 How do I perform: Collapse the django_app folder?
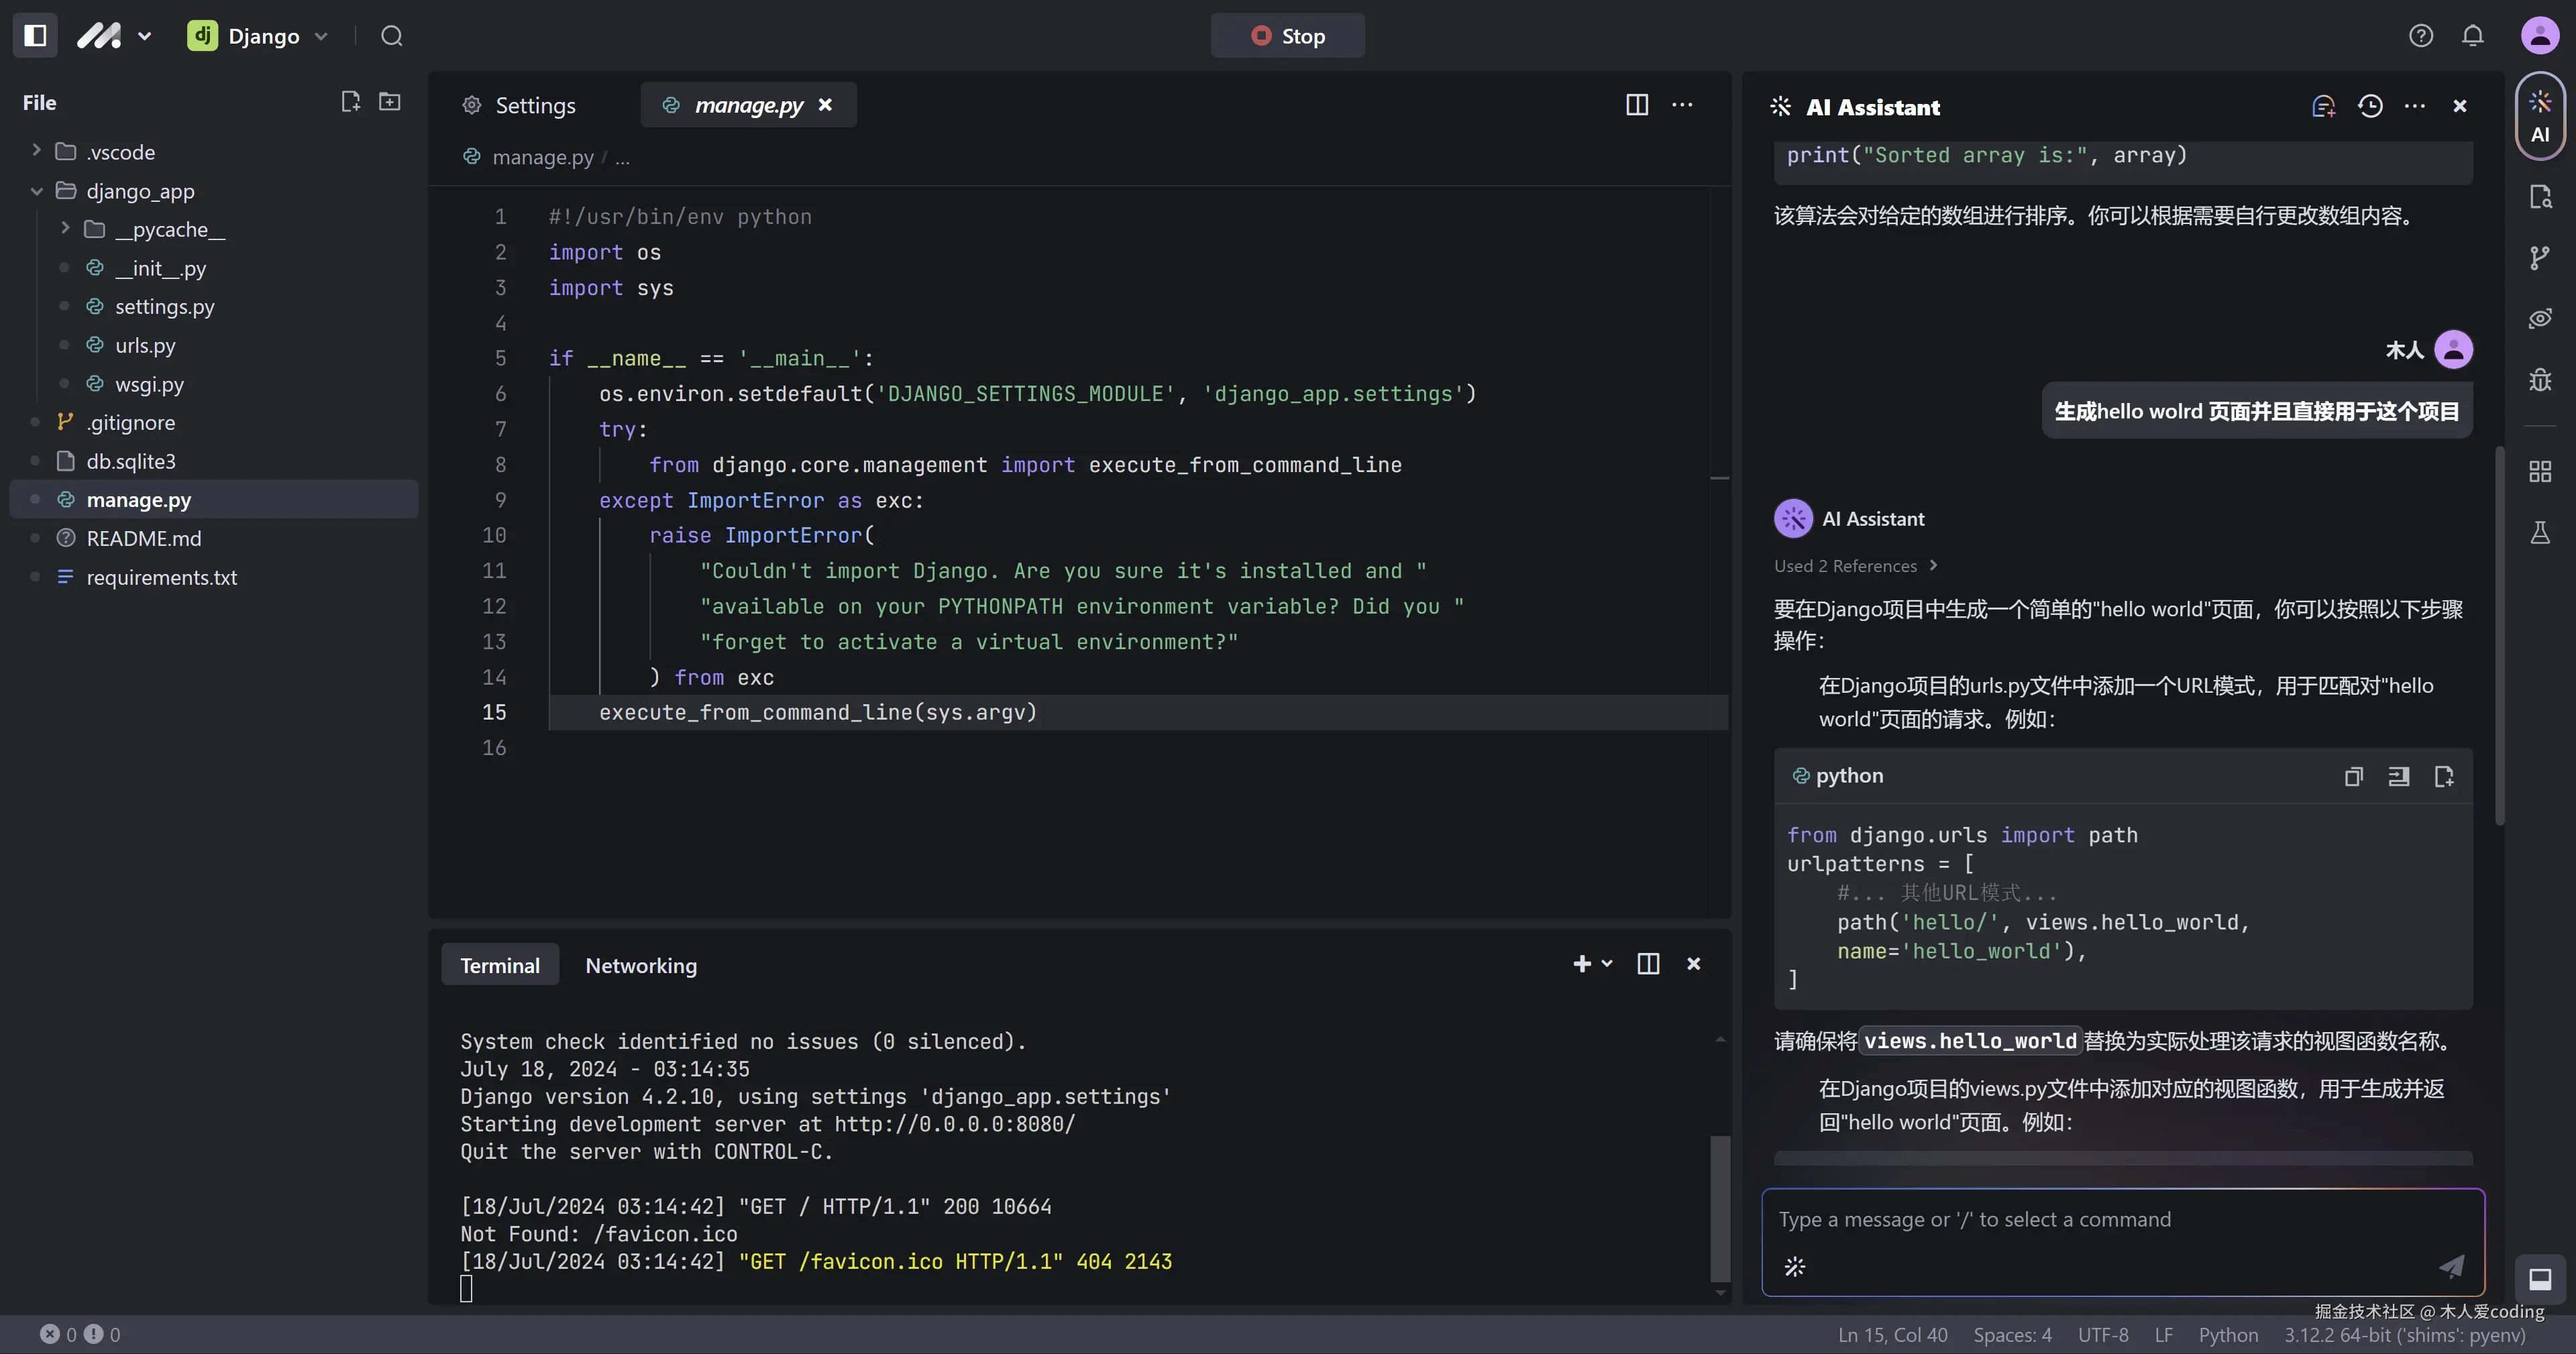36,191
